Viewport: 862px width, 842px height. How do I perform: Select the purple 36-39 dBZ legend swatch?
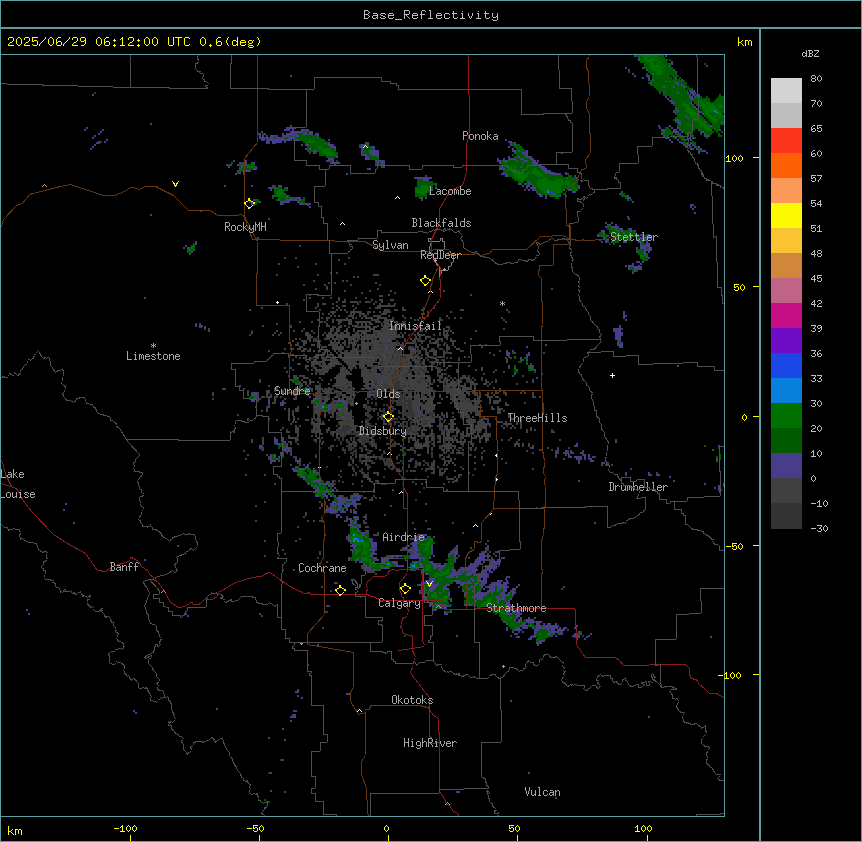click(786, 341)
